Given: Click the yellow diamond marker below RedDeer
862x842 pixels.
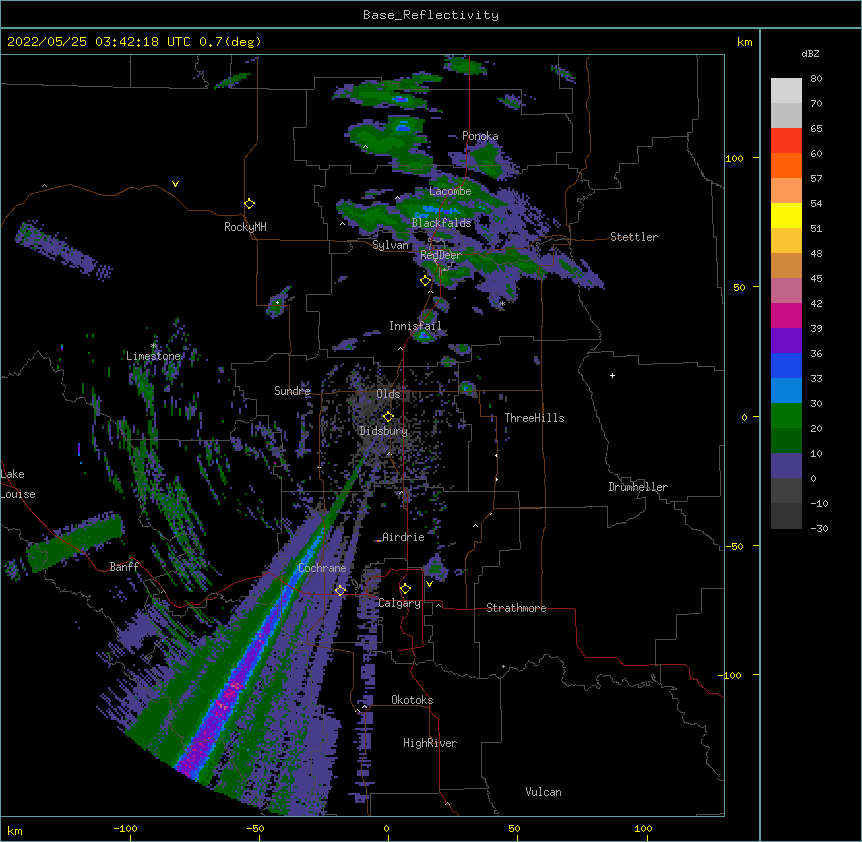Looking at the screenshot, I should (x=426, y=281).
